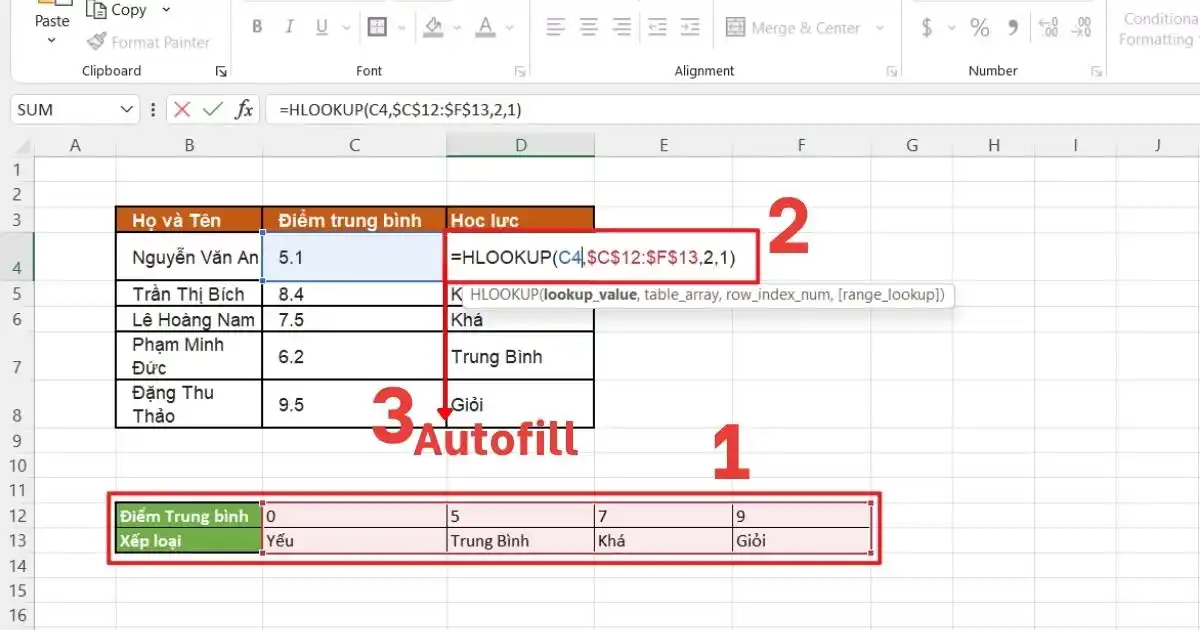
Task: Click the Copy icon in Clipboard group
Action: 96,10
